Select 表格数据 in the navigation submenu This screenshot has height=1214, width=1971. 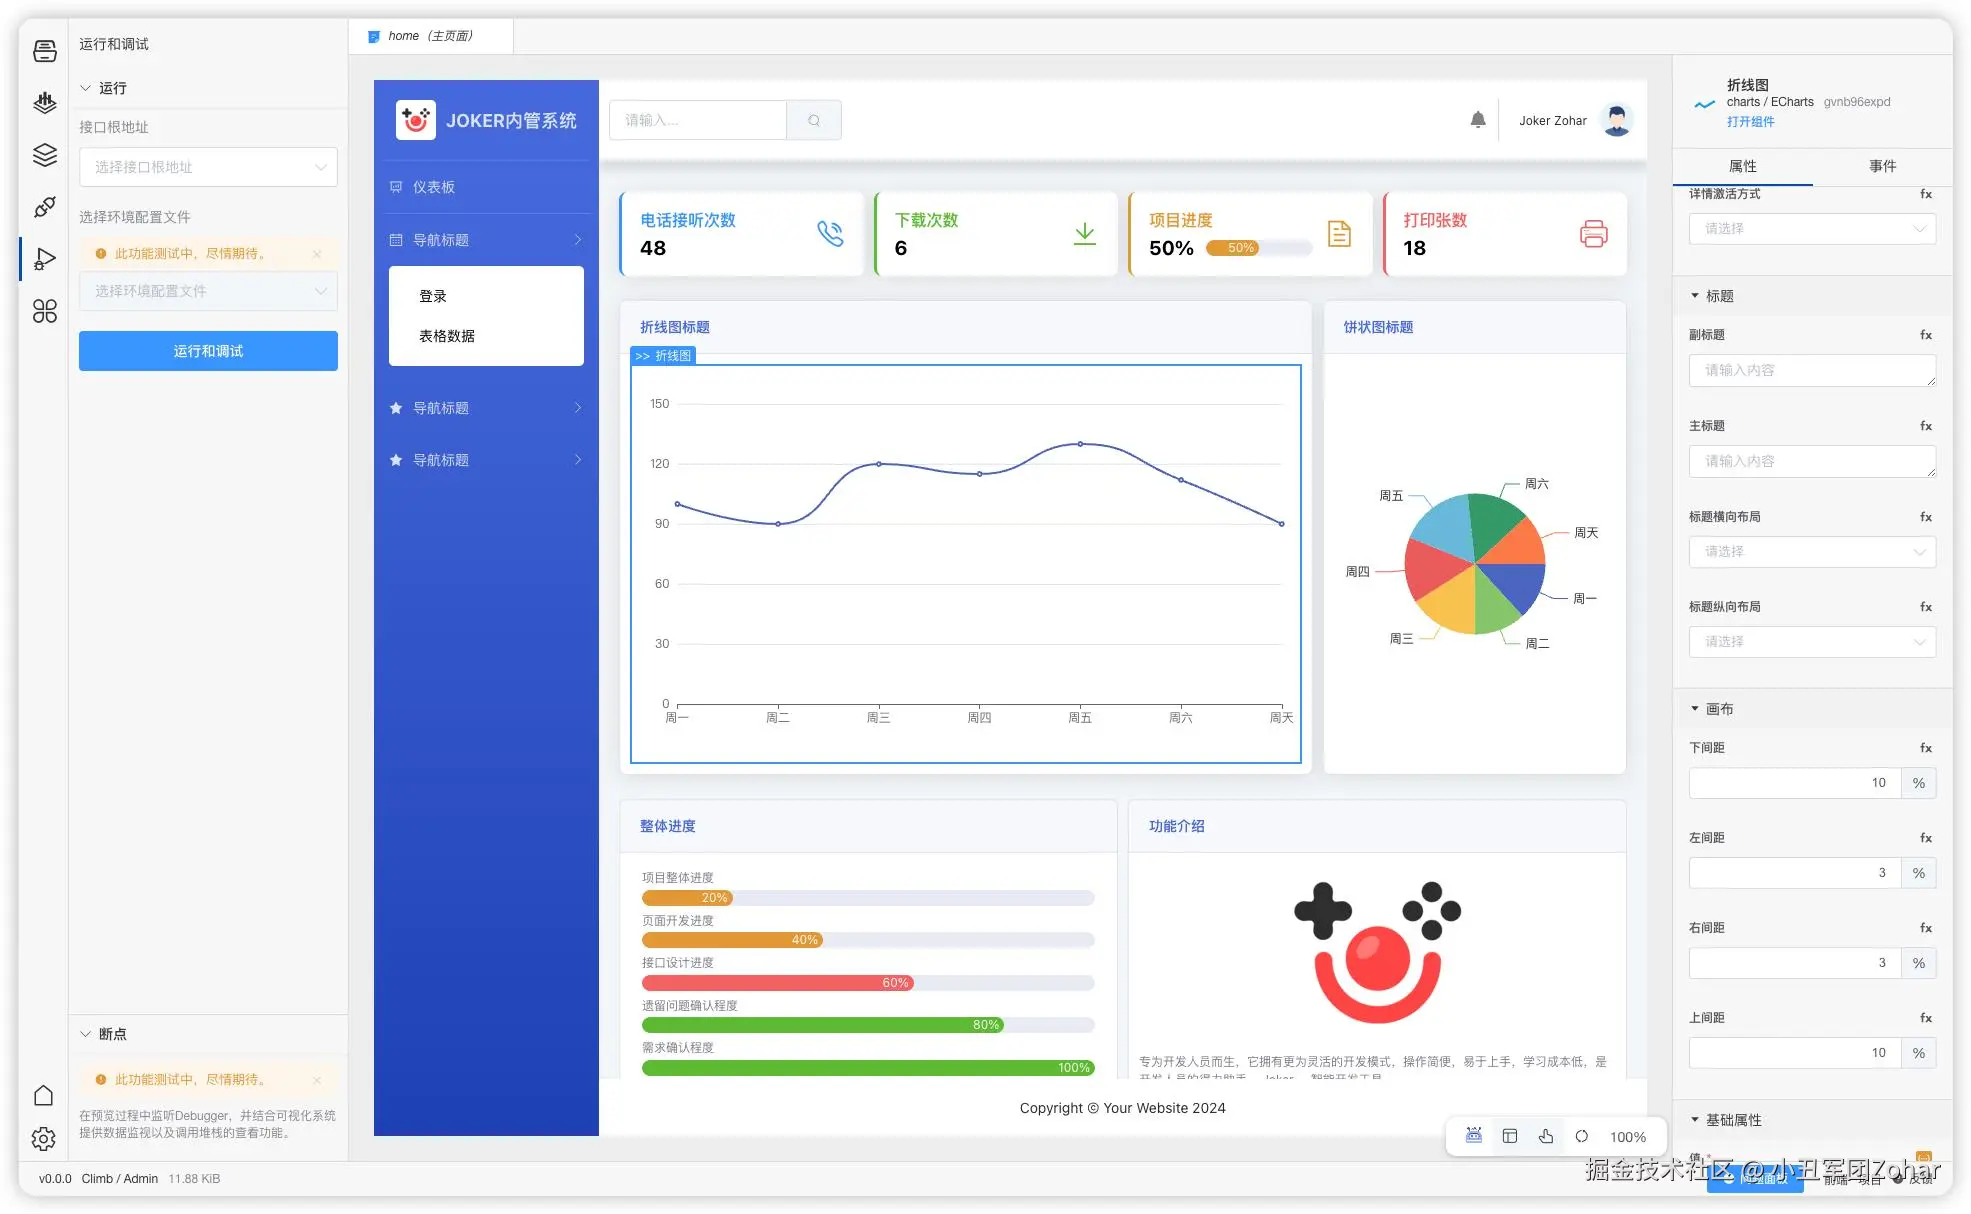click(446, 336)
